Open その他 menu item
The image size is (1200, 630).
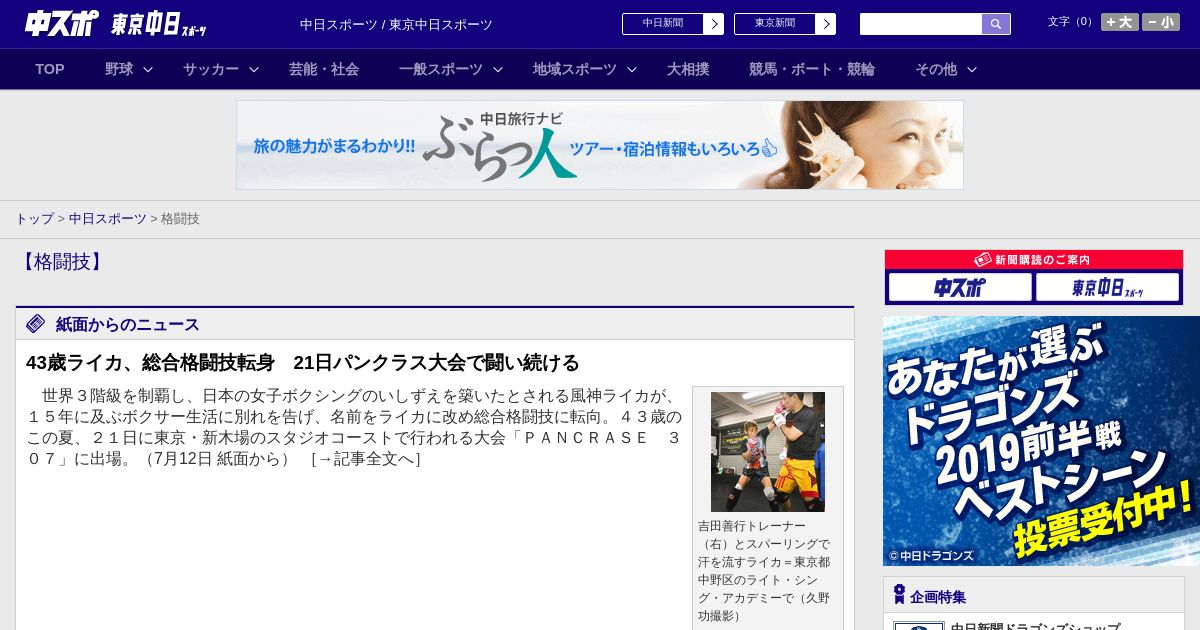click(936, 69)
